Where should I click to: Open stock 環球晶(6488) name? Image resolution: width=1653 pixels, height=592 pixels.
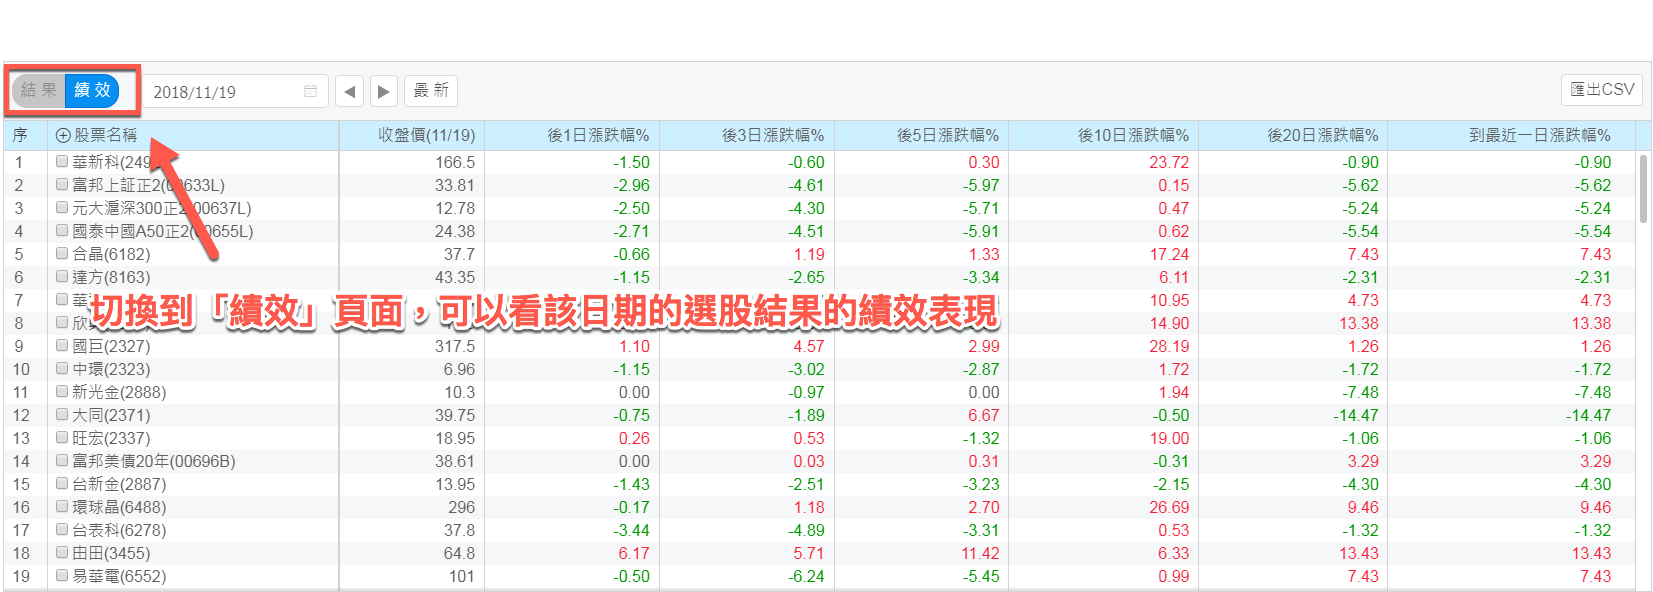pyautogui.click(x=119, y=507)
